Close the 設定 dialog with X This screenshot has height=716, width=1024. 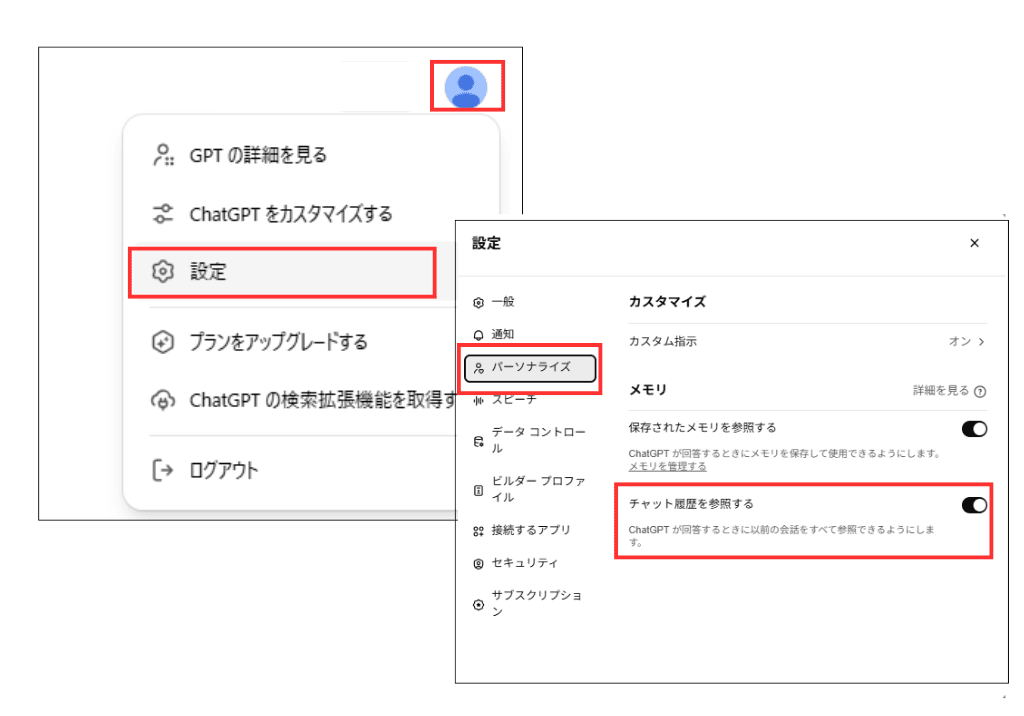(x=974, y=243)
